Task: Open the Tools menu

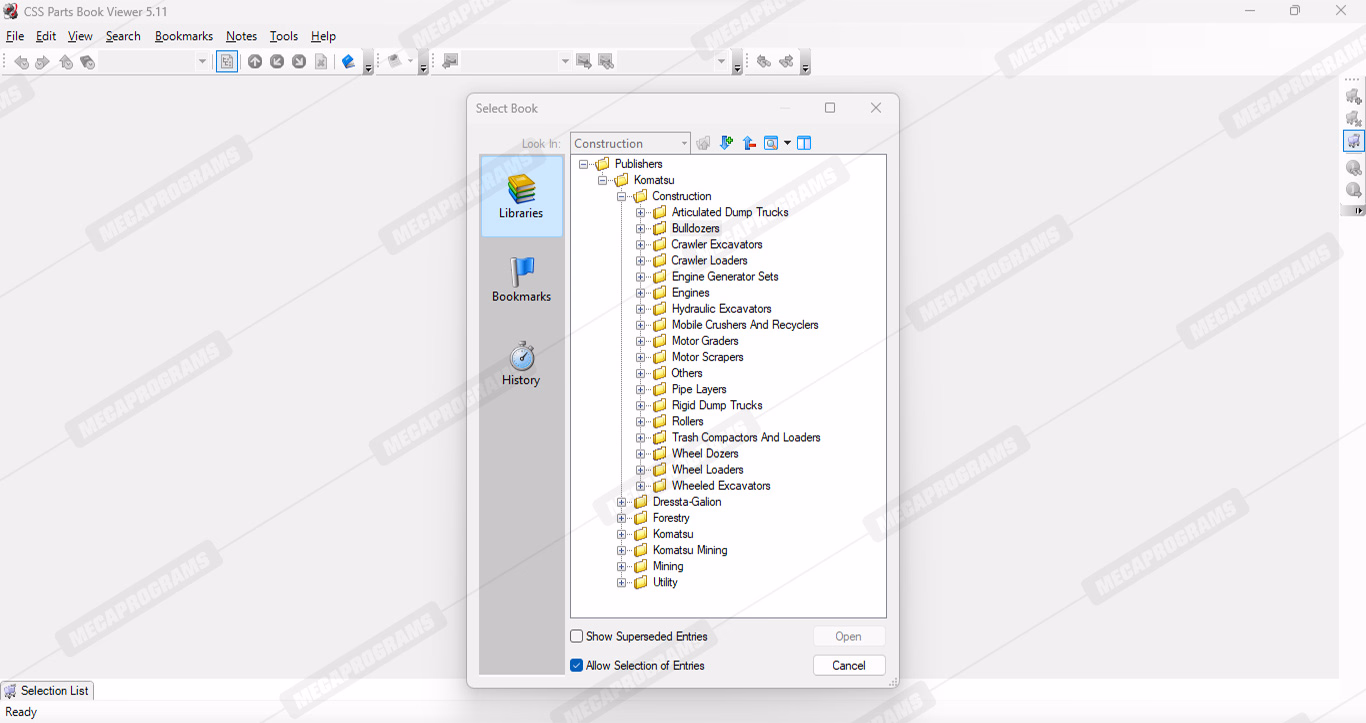Action: [x=283, y=36]
